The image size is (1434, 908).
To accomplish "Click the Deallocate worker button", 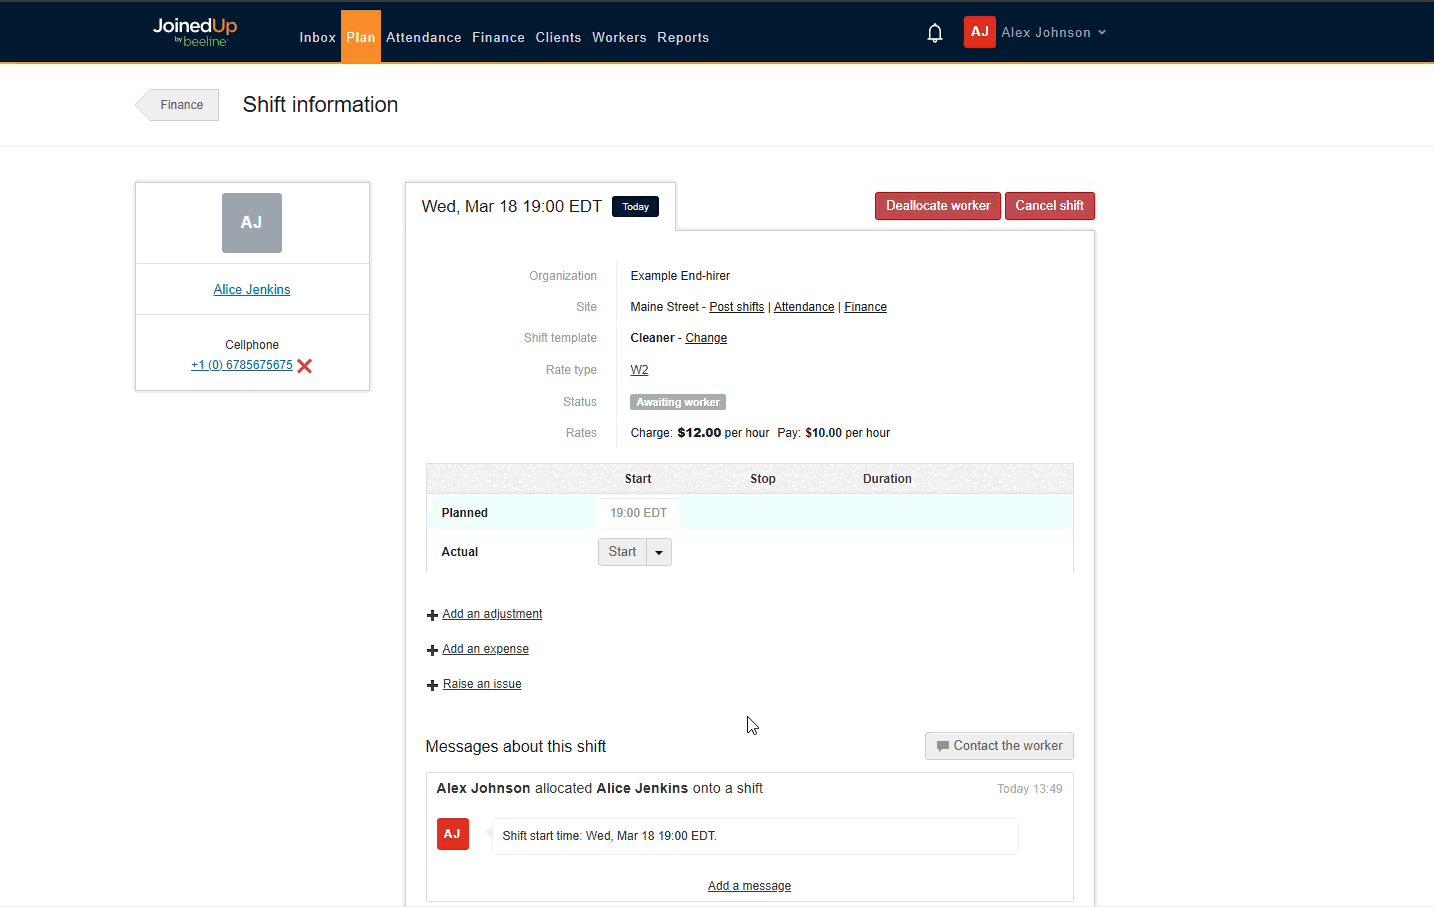I will 937,205.
